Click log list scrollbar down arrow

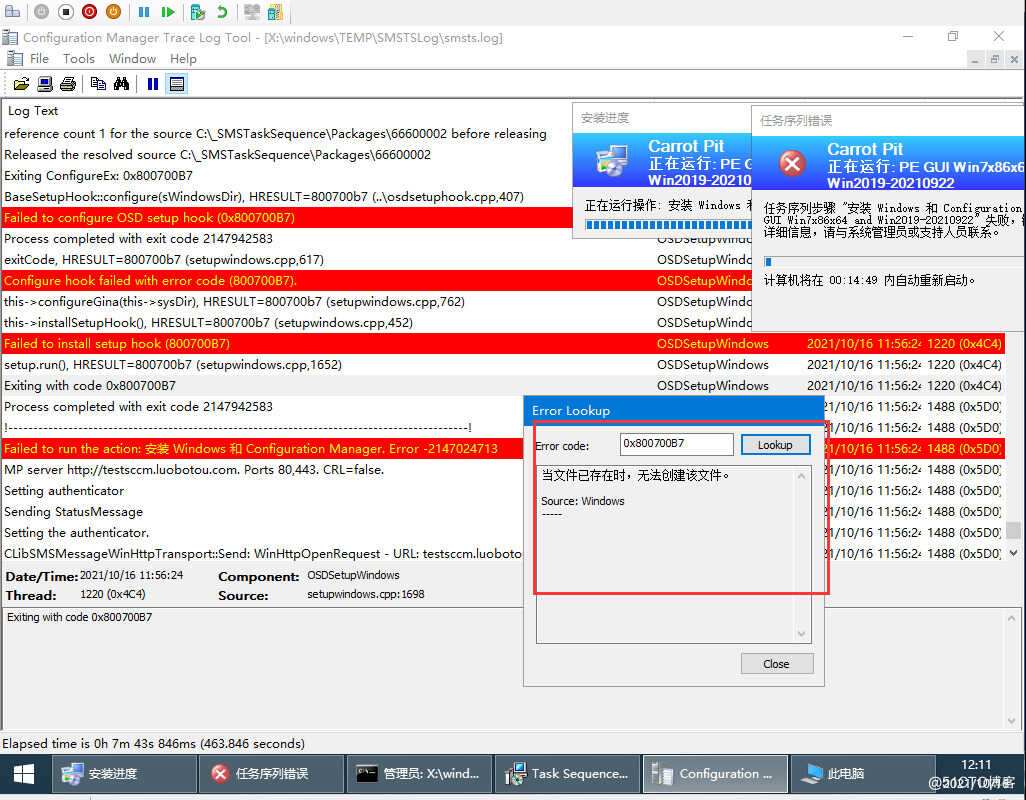1013,553
